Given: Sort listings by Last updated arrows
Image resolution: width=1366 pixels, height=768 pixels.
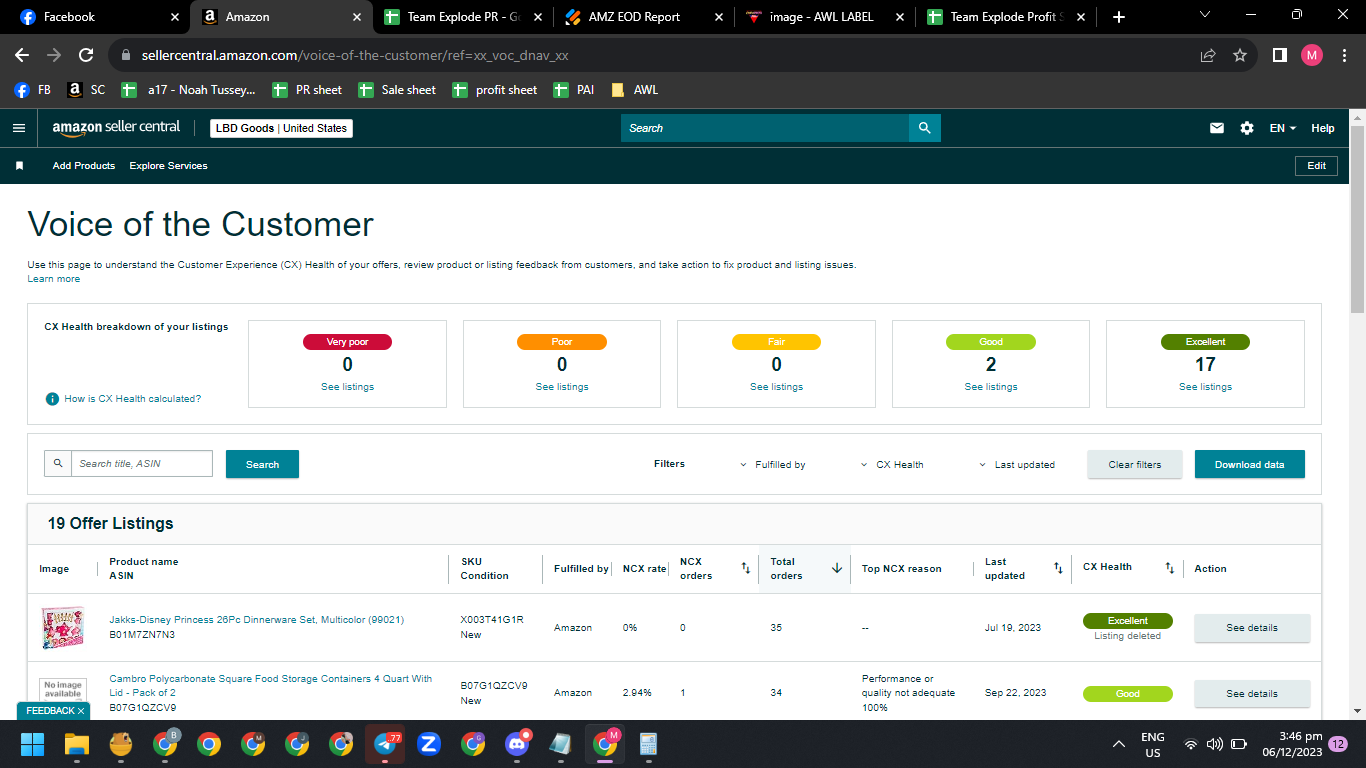Looking at the screenshot, I should click(1058, 568).
